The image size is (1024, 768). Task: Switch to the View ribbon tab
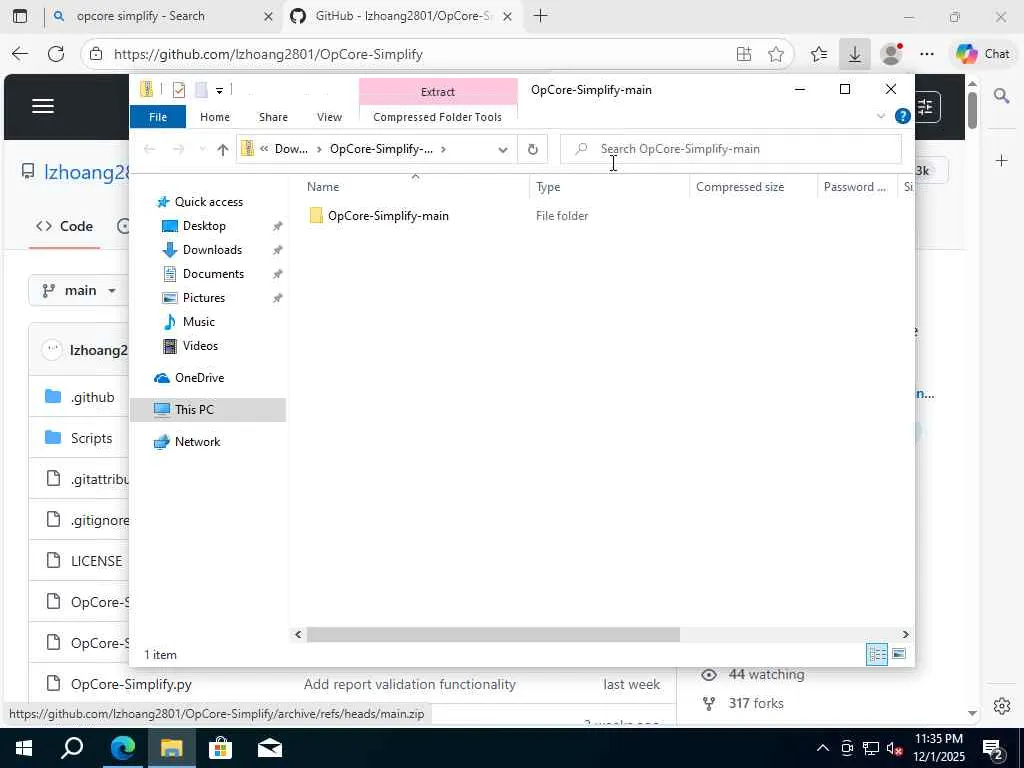329,117
